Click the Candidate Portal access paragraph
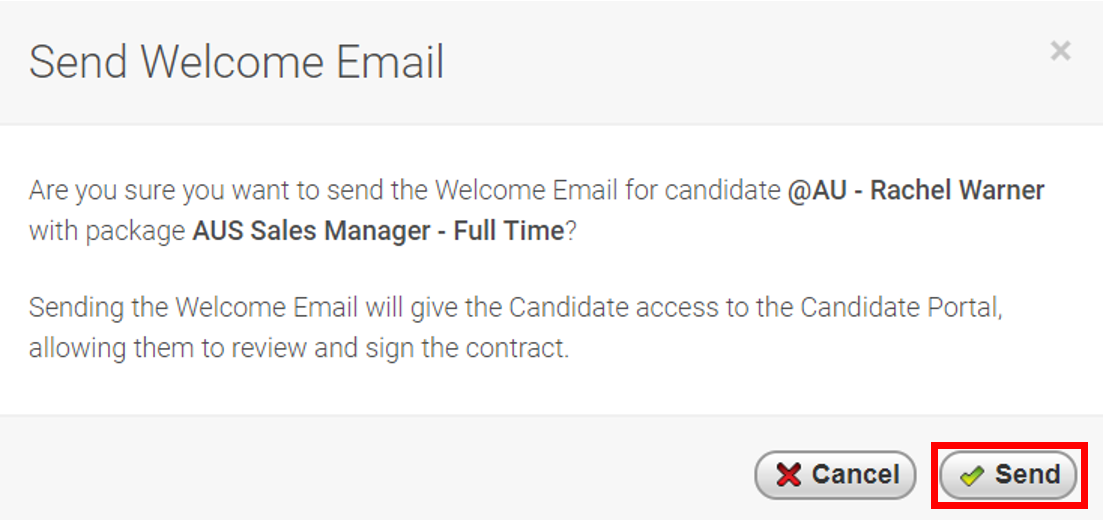 (x=516, y=328)
